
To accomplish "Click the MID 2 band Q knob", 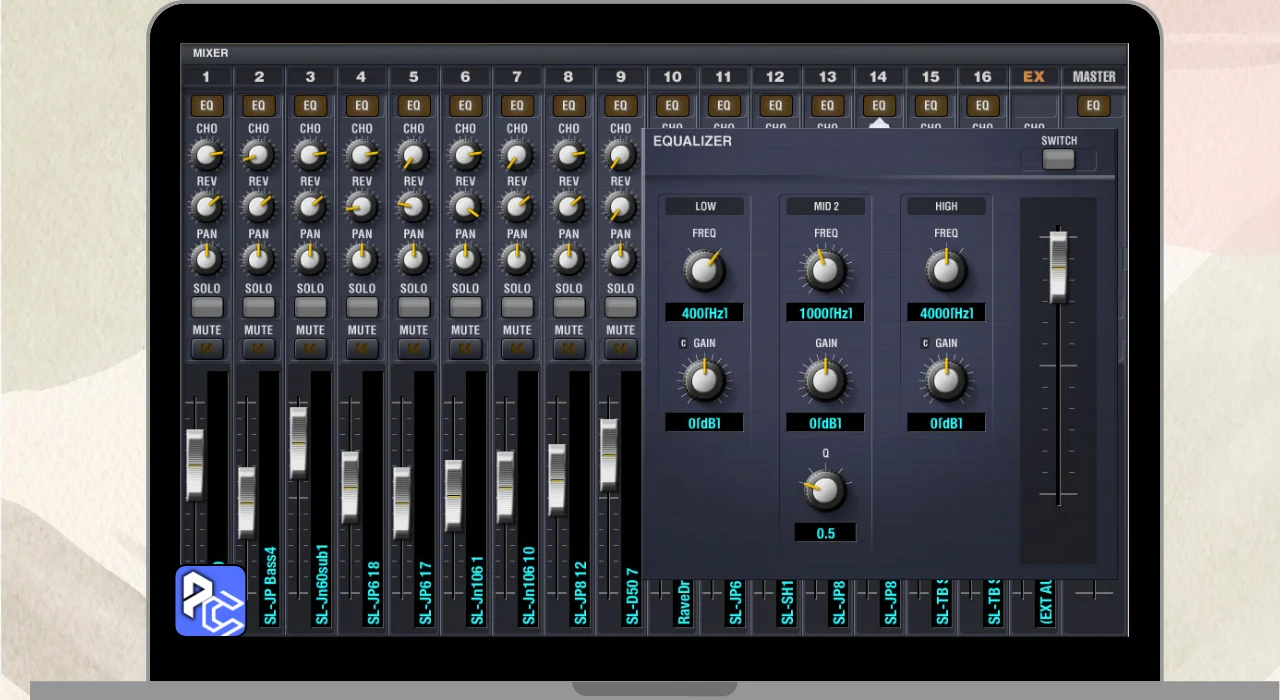I will click(x=825, y=490).
